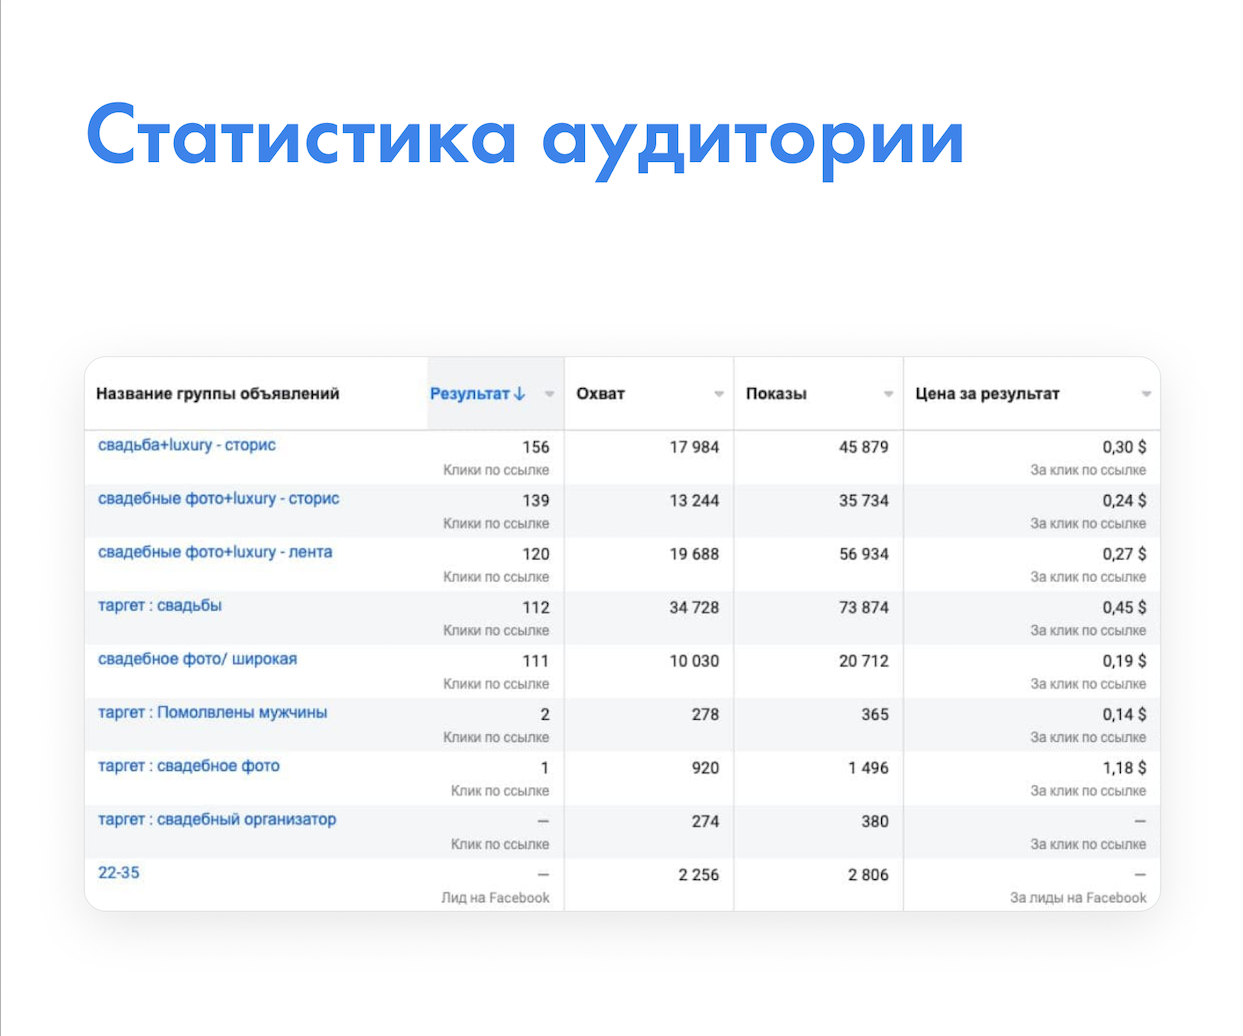This screenshot has height=1036, width=1243.
Task: Open ad set свадьба+luxury - сторис
Action: coord(187,445)
